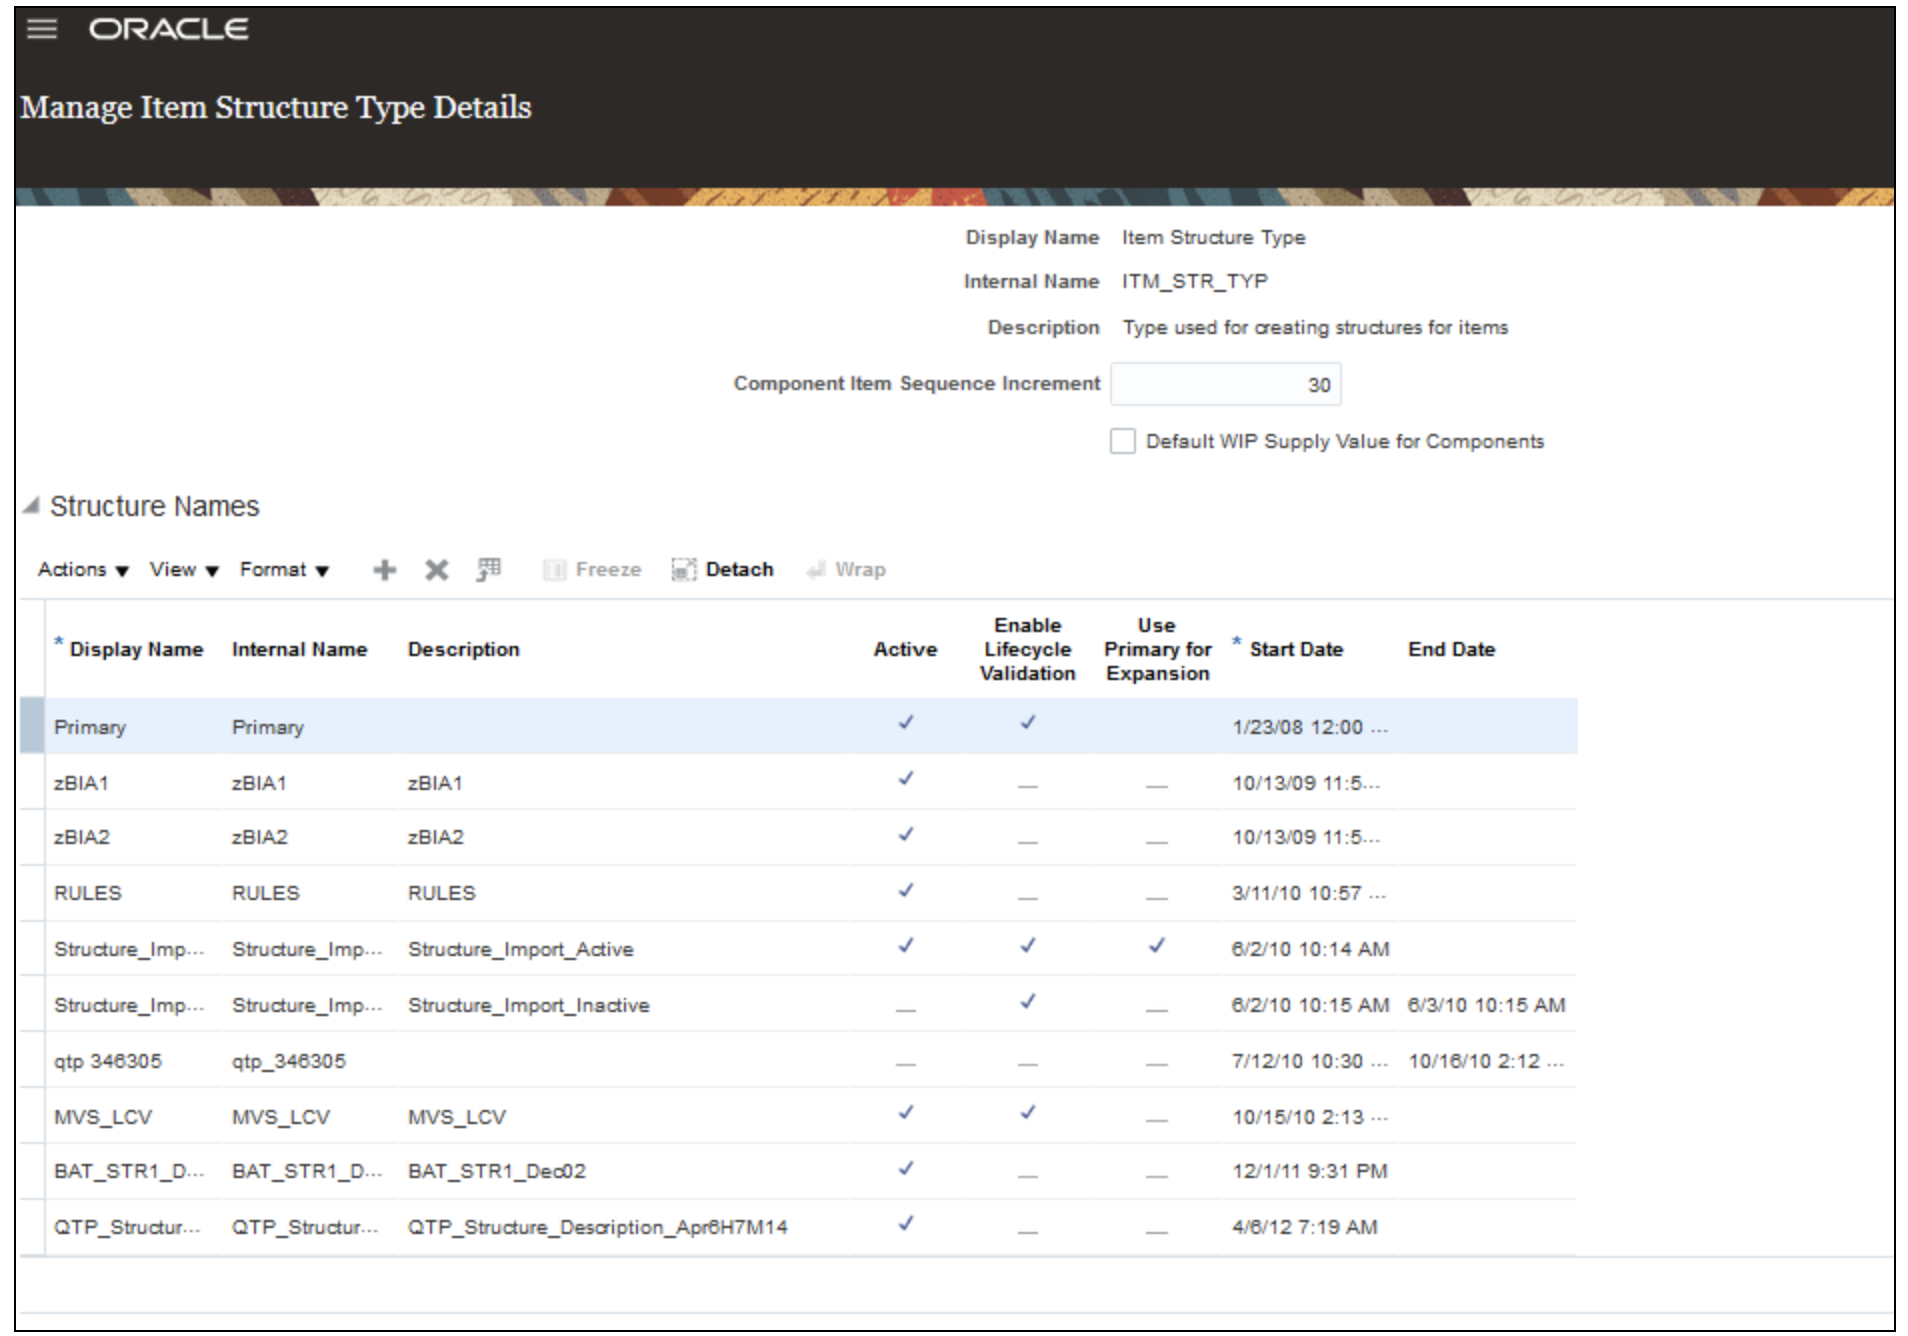Open the navigation drawer menu
Screen dimensions: 1908x1336
40,29
